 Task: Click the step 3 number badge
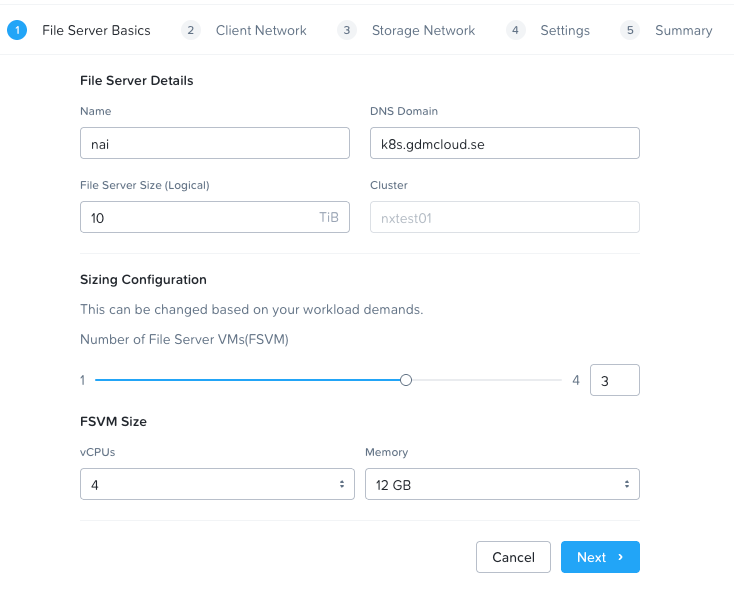click(x=347, y=30)
